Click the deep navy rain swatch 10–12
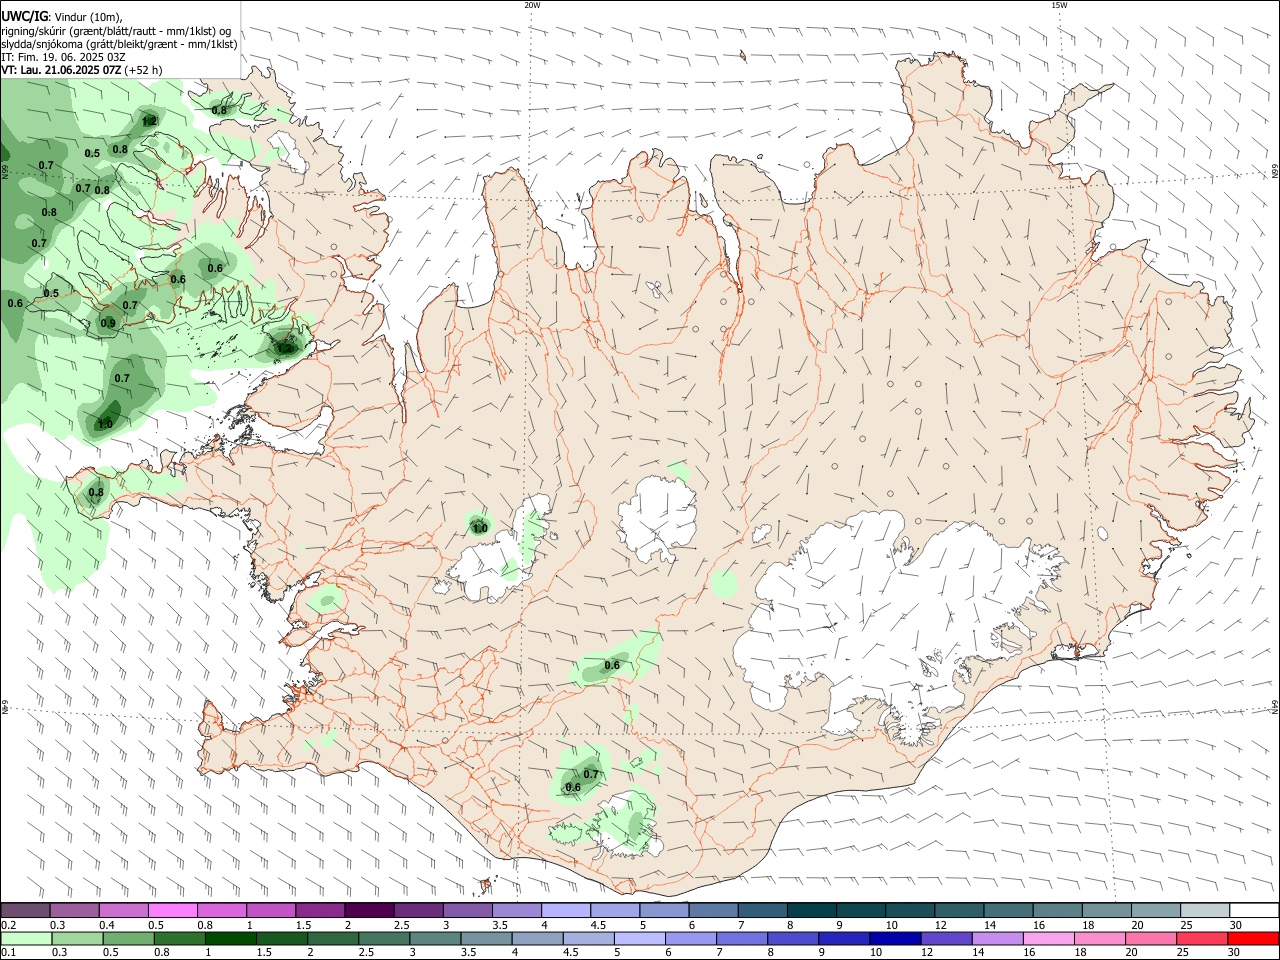 point(895,939)
